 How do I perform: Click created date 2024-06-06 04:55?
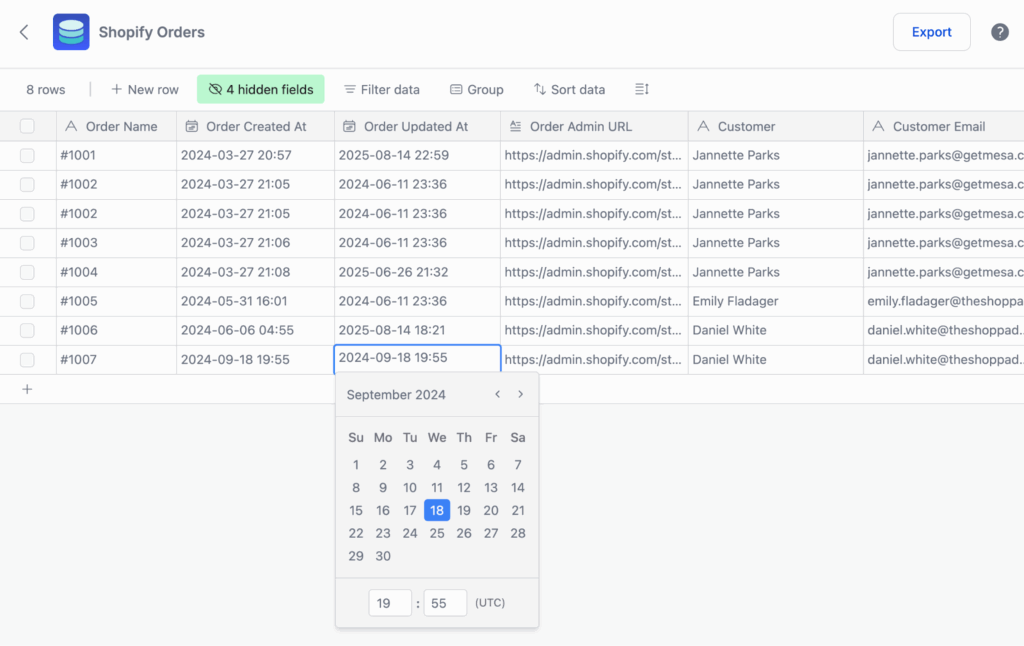coord(255,331)
